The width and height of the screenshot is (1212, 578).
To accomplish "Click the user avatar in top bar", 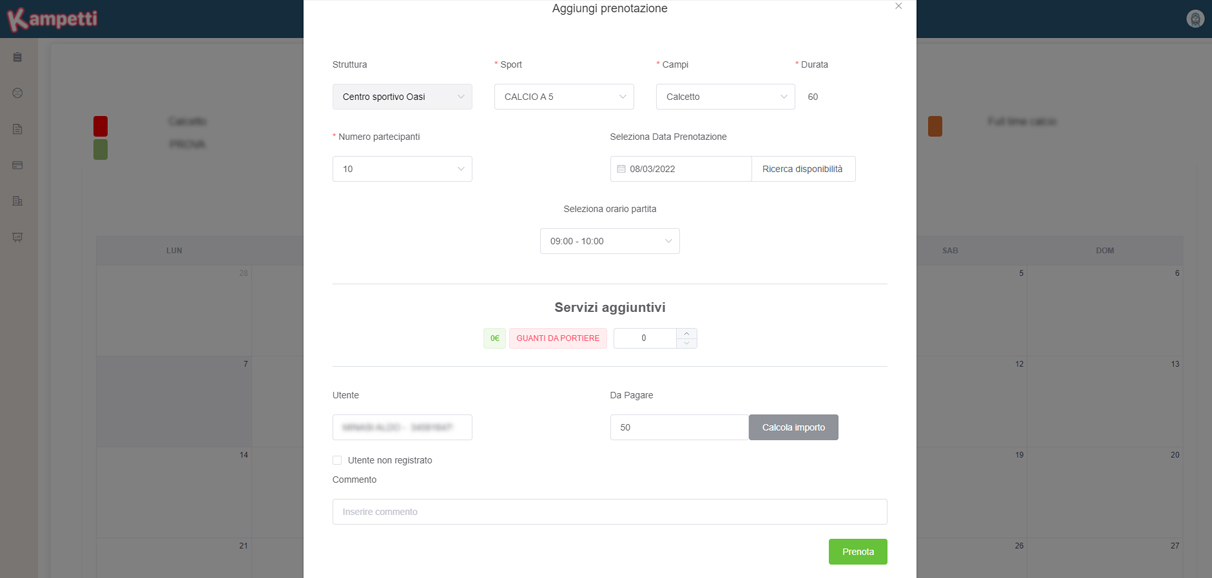I will pyautogui.click(x=1194, y=19).
